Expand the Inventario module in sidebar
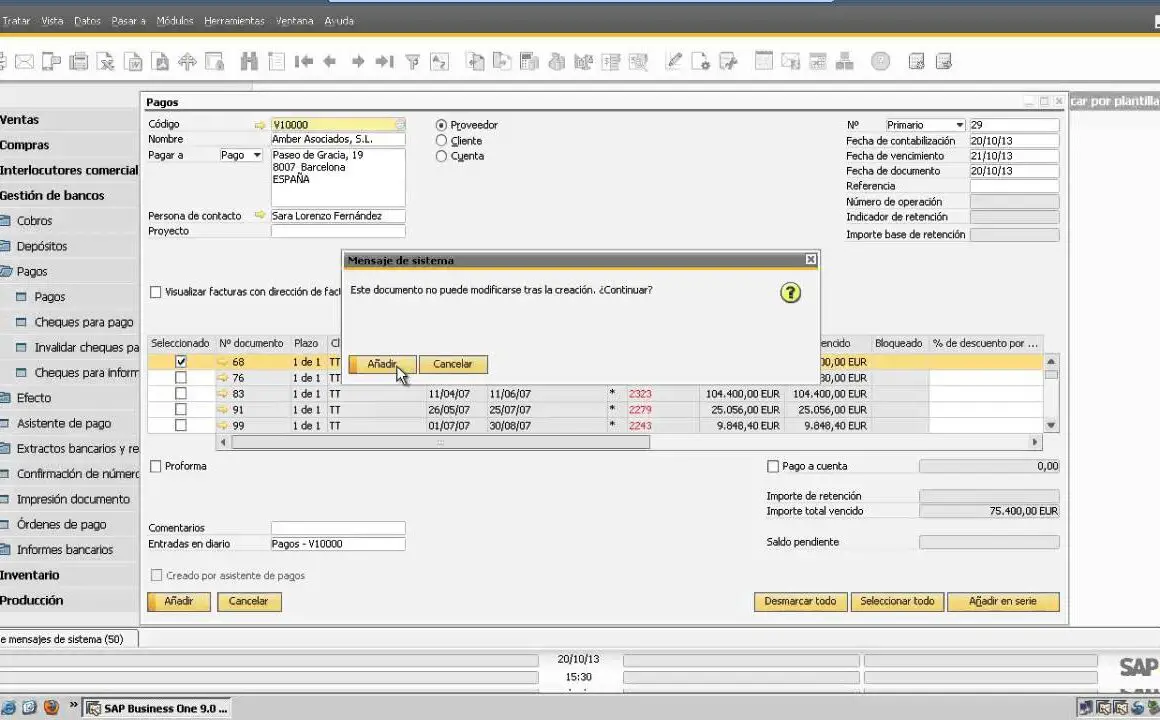 (30, 575)
